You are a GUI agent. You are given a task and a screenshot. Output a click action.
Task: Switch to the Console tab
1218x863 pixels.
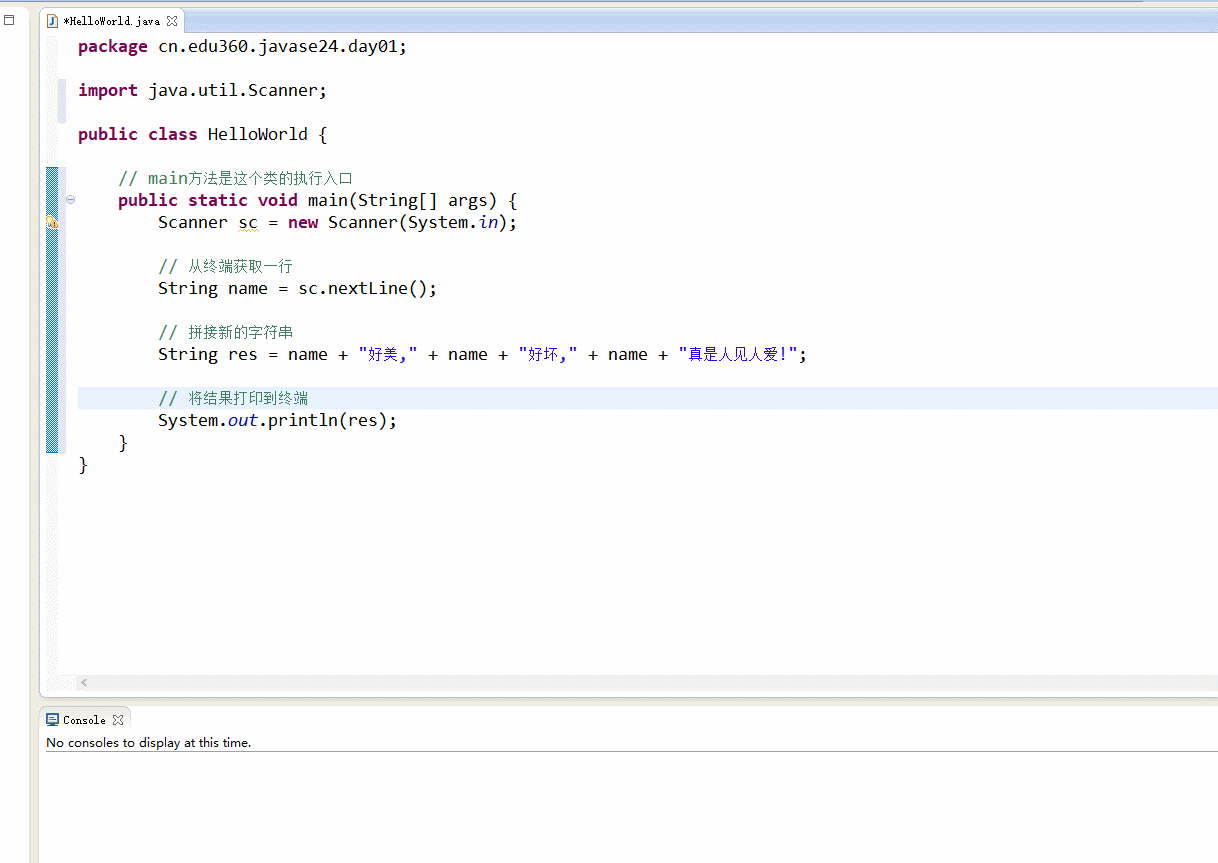click(x=85, y=720)
